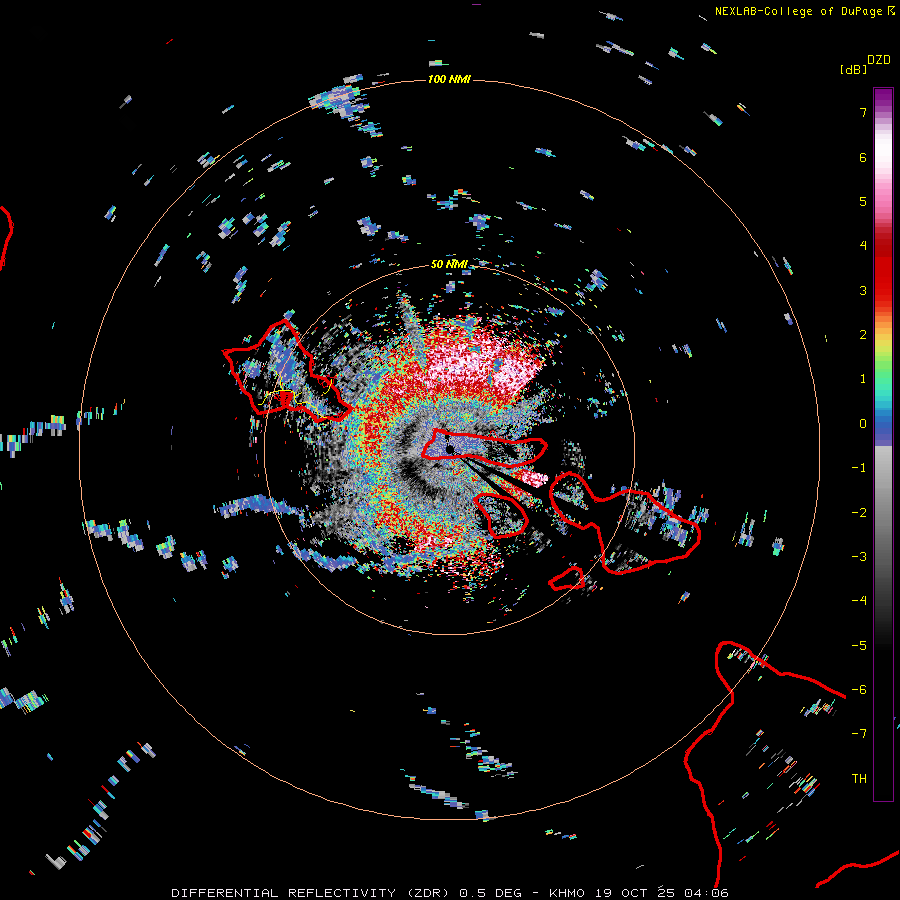Click the KHMO station identifier

[x=567, y=893]
